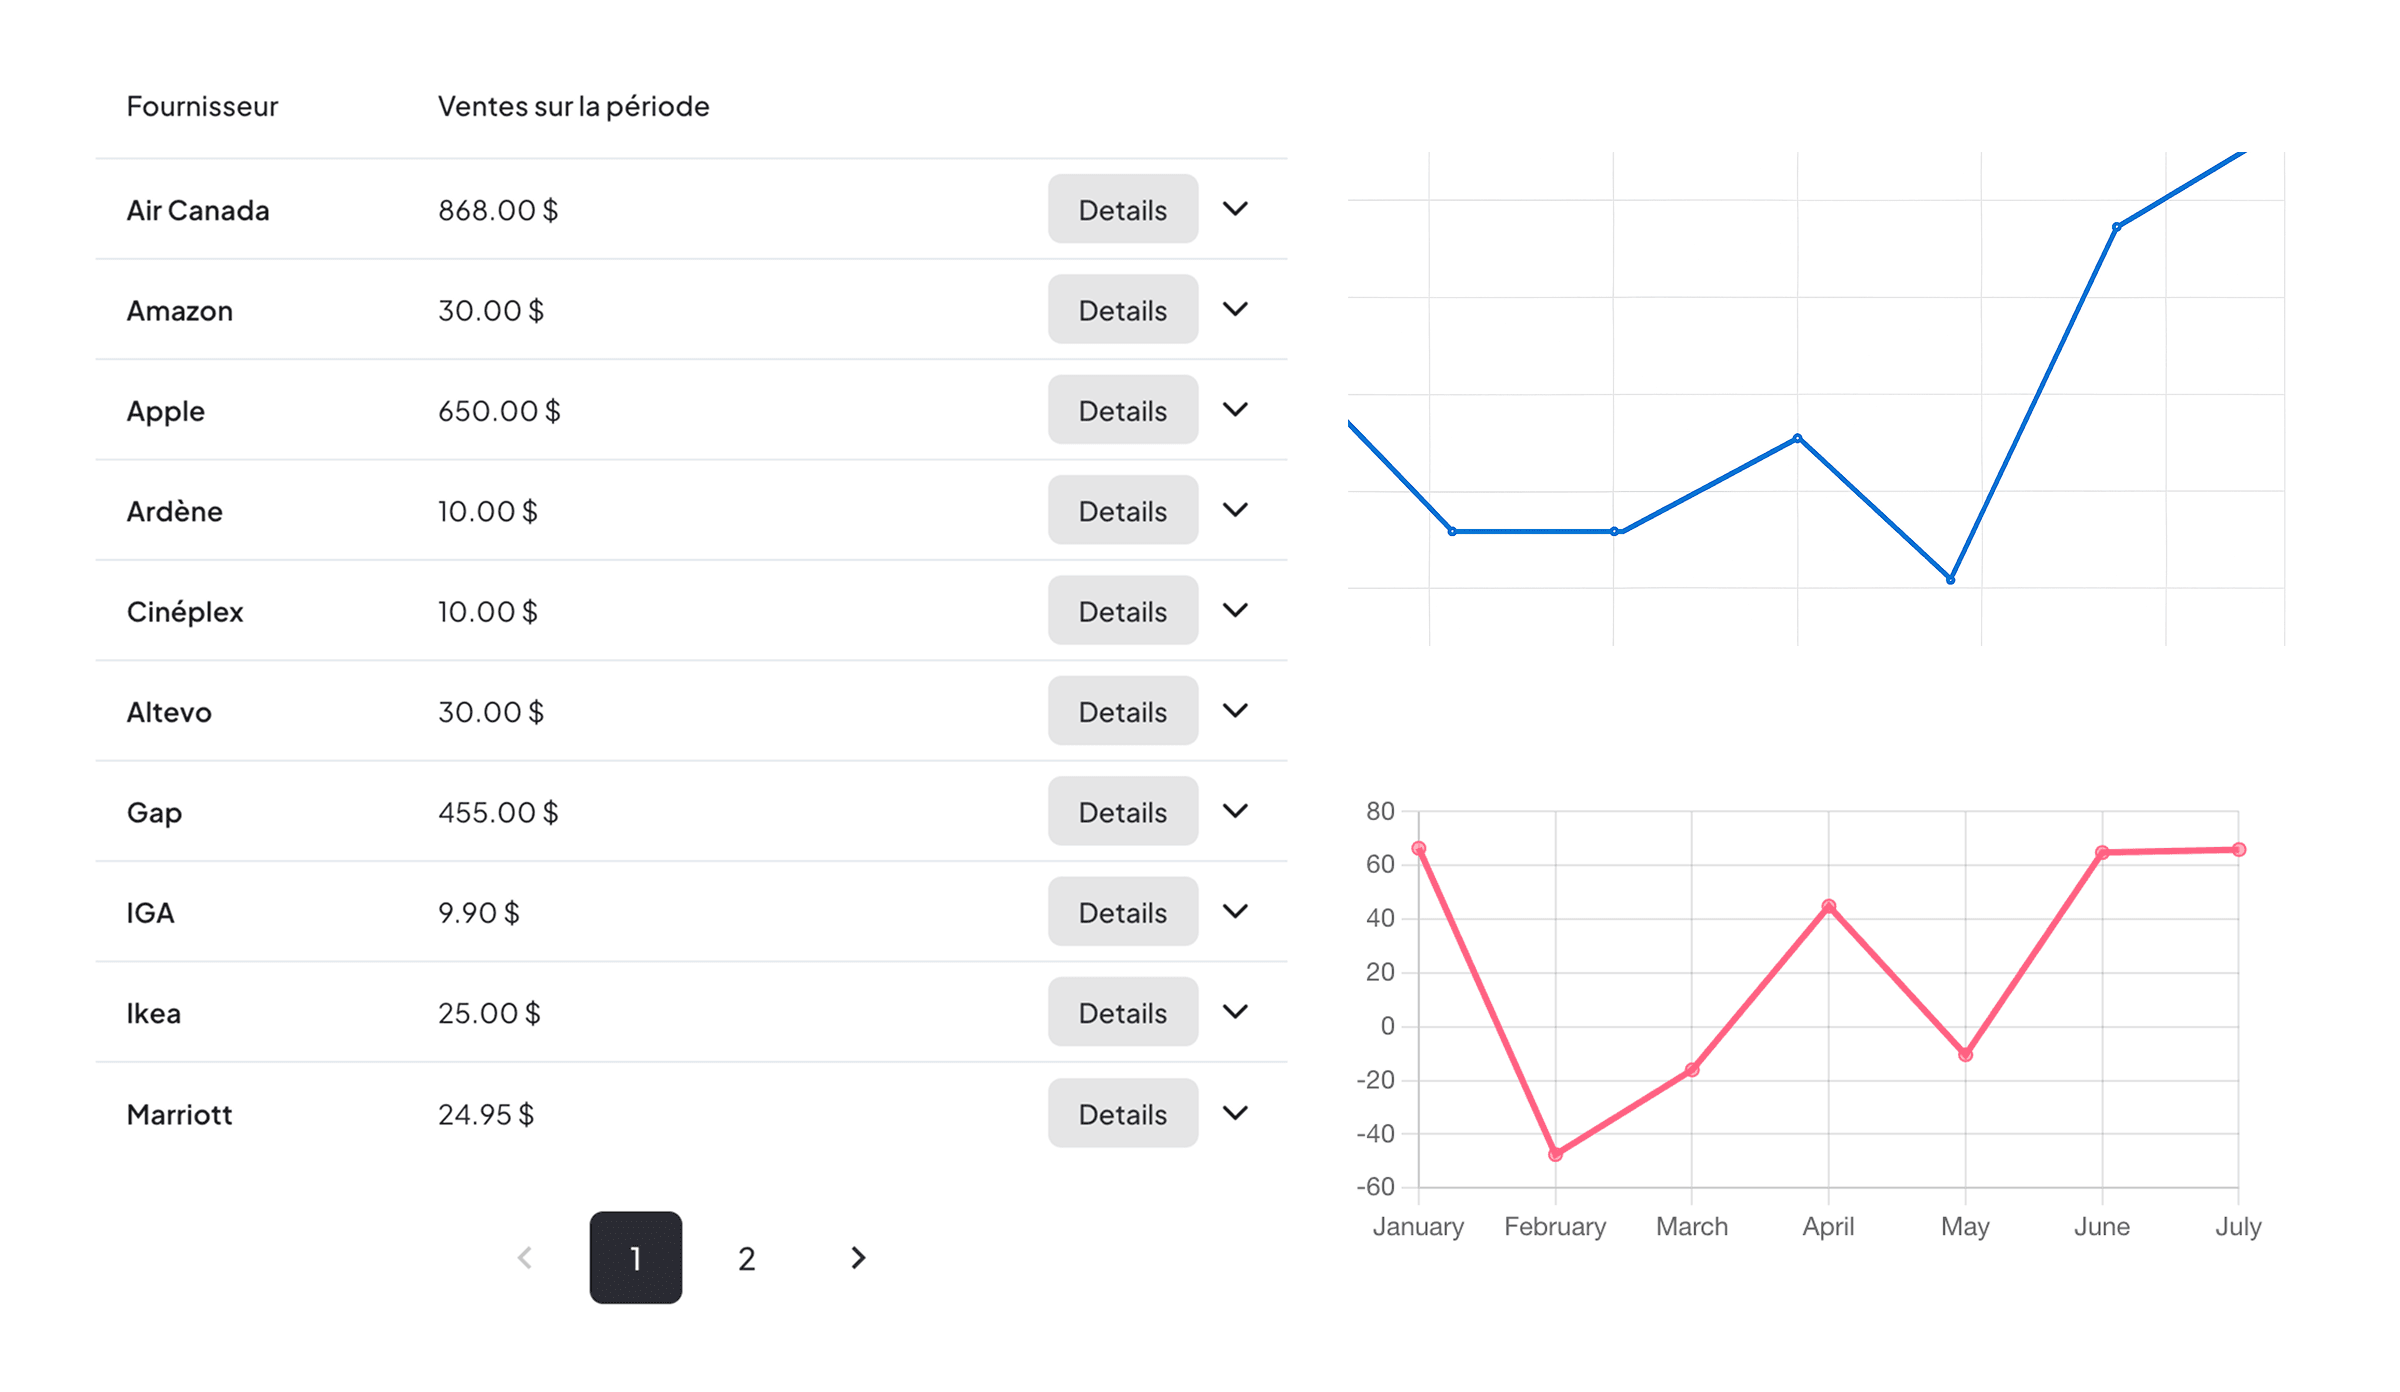The image size is (2400, 1392).
Task: Click the February data point on pink chart
Action: [1555, 1155]
